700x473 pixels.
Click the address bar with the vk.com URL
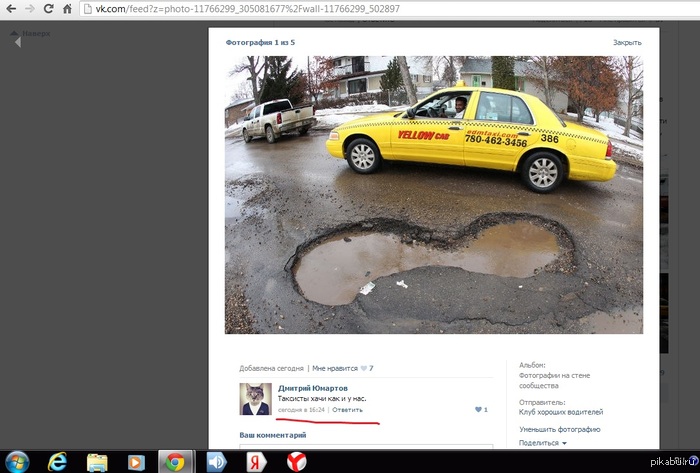(x=300, y=8)
